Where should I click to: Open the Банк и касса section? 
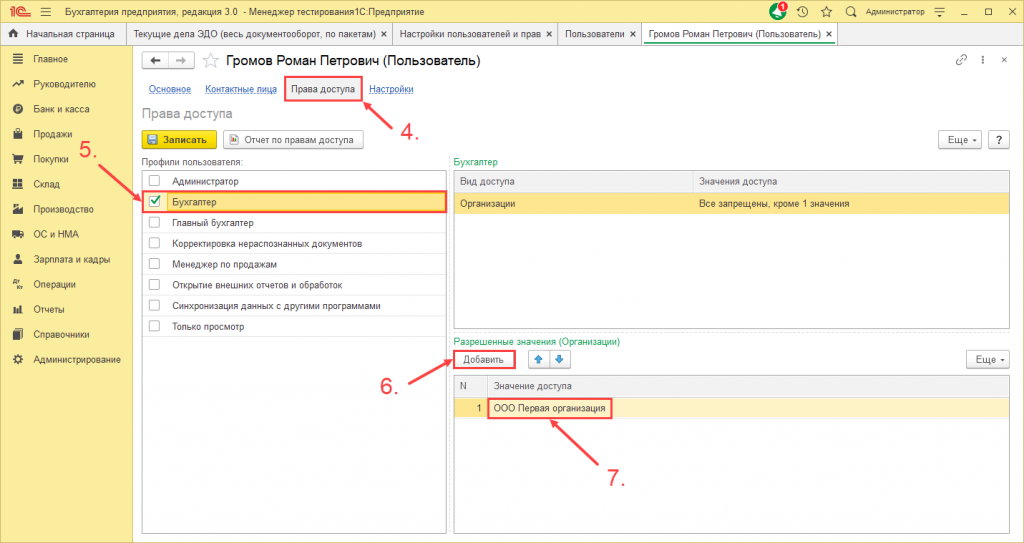(x=61, y=109)
